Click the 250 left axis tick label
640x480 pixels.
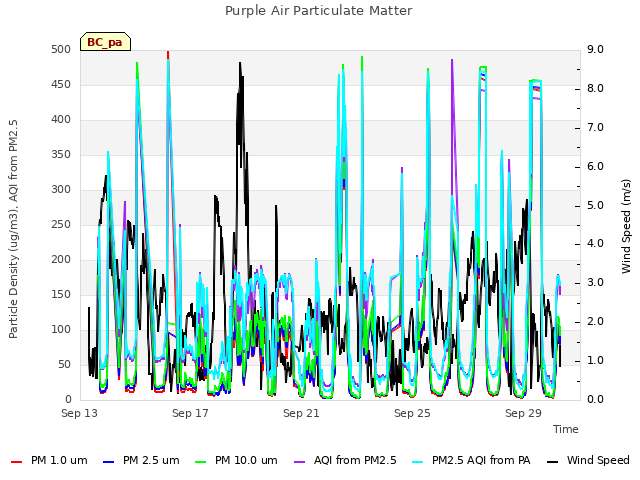(x=61, y=224)
